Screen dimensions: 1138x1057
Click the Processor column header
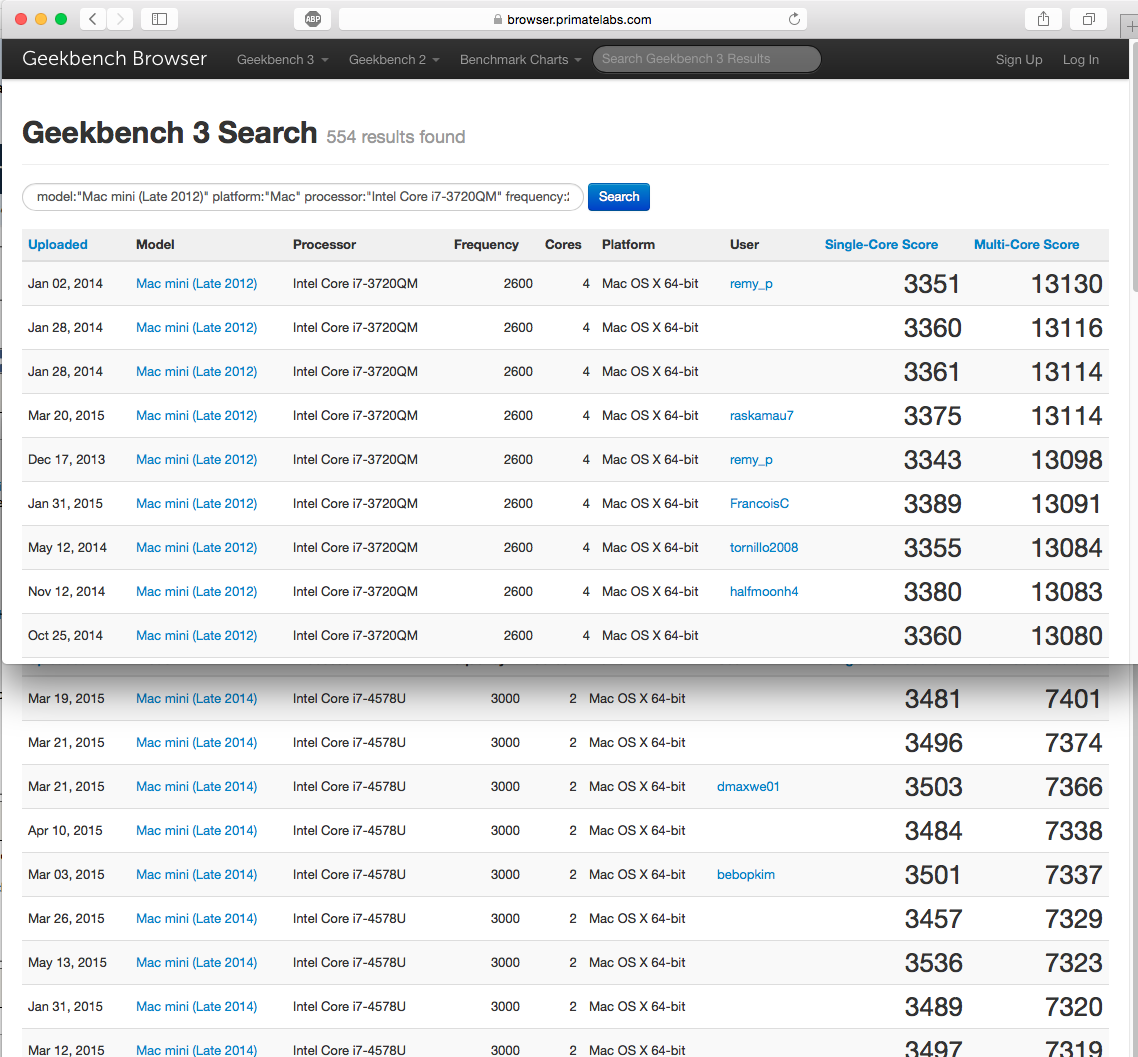(x=324, y=245)
